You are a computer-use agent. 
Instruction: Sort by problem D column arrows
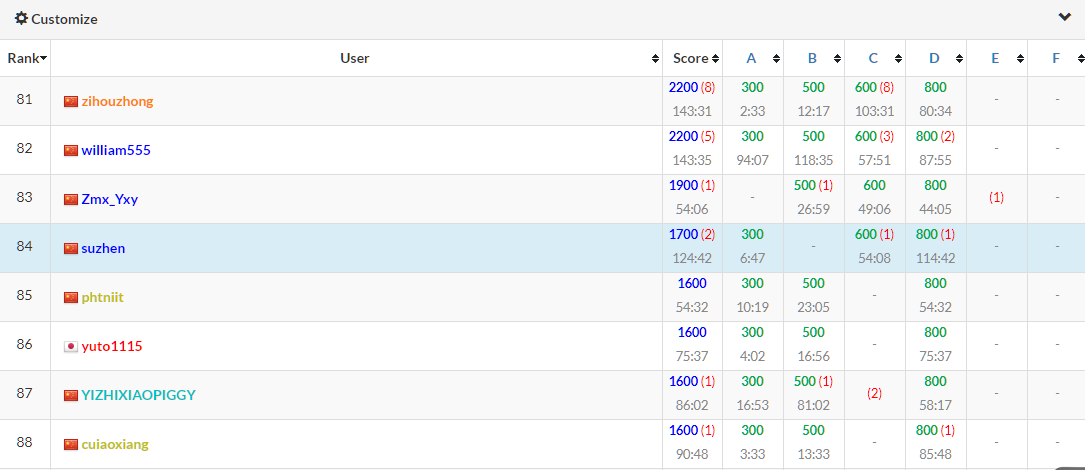tap(959, 59)
